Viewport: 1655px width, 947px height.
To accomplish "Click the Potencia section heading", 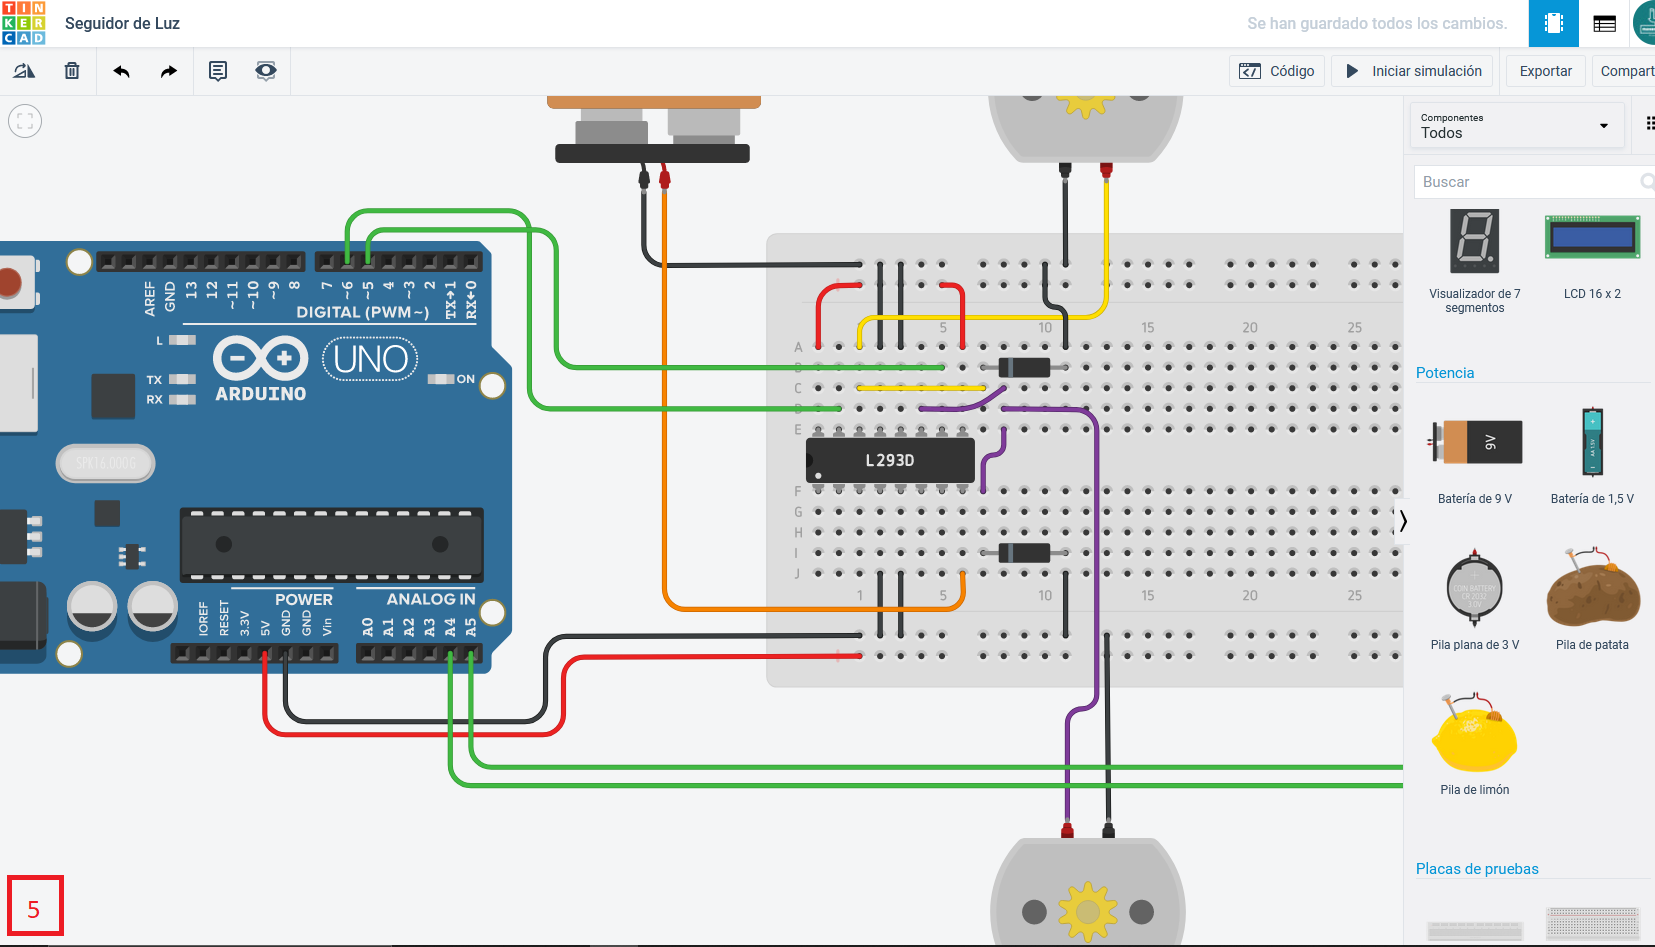I will (x=1445, y=373).
